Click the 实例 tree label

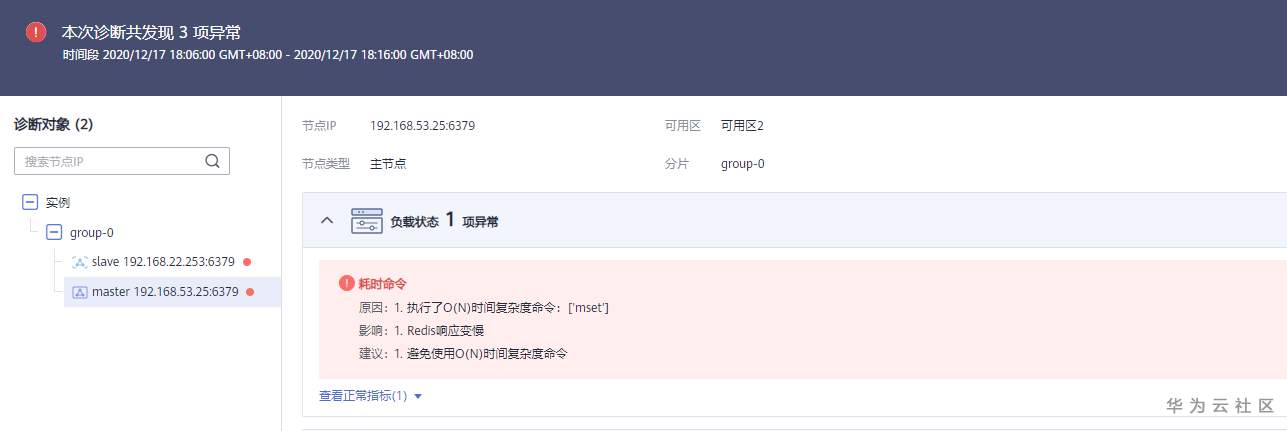pos(58,202)
